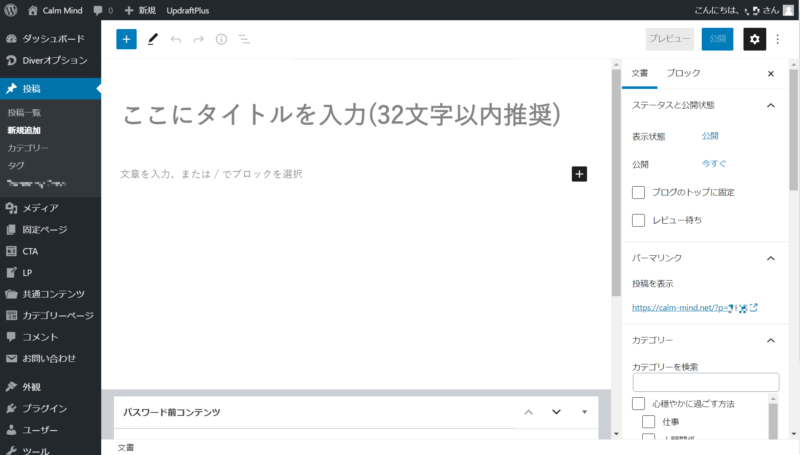Toggle the settings gear sidebar button
The image size is (800, 455).
(755, 39)
